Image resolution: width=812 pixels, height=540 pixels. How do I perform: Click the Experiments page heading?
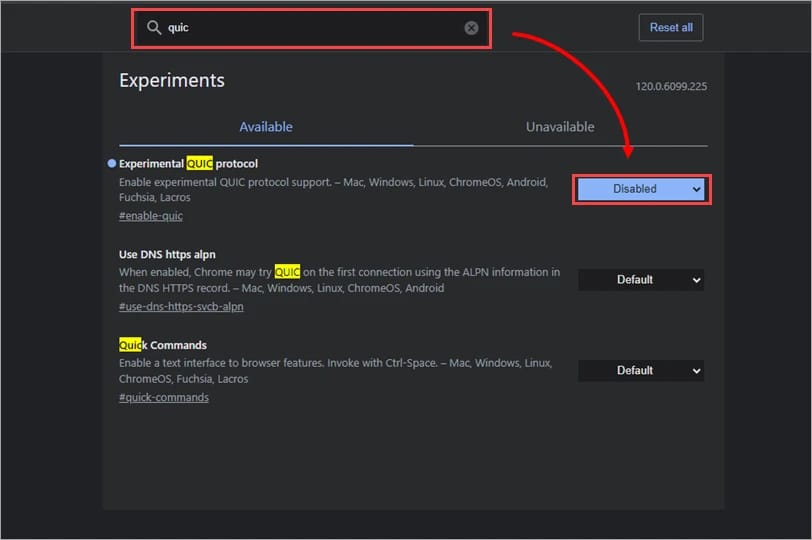tap(172, 81)
